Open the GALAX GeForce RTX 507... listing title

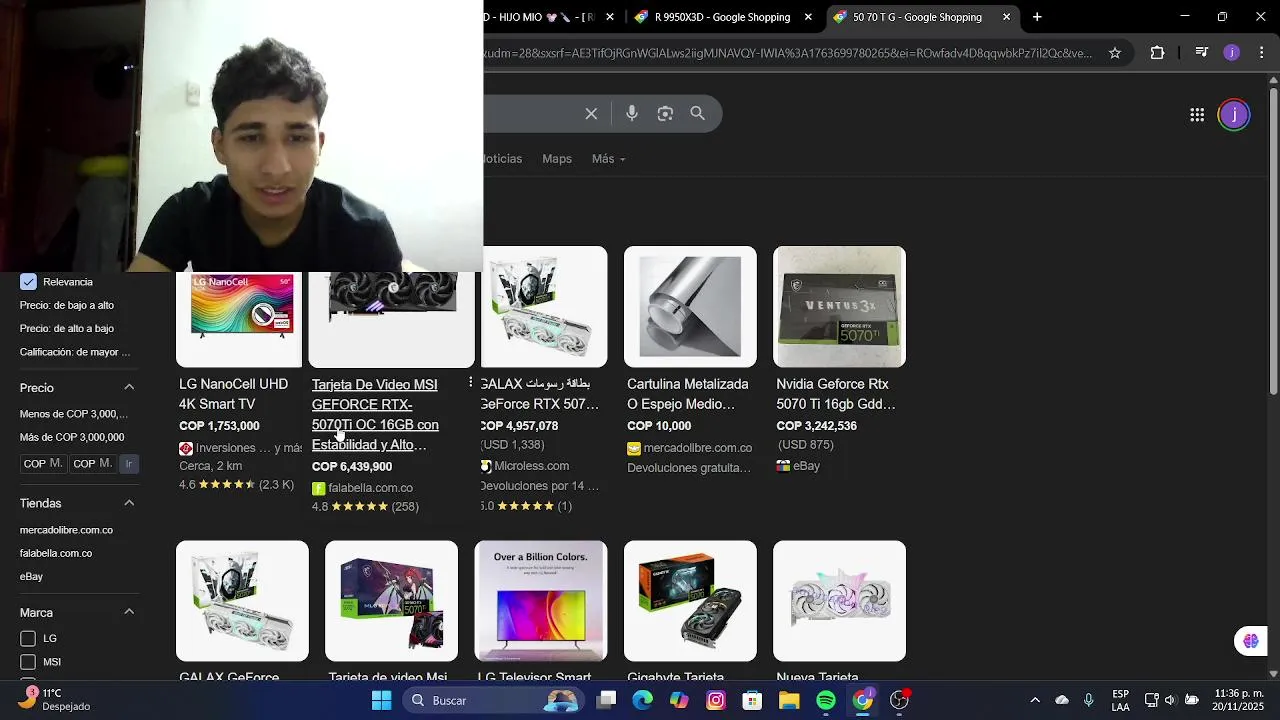539,394
